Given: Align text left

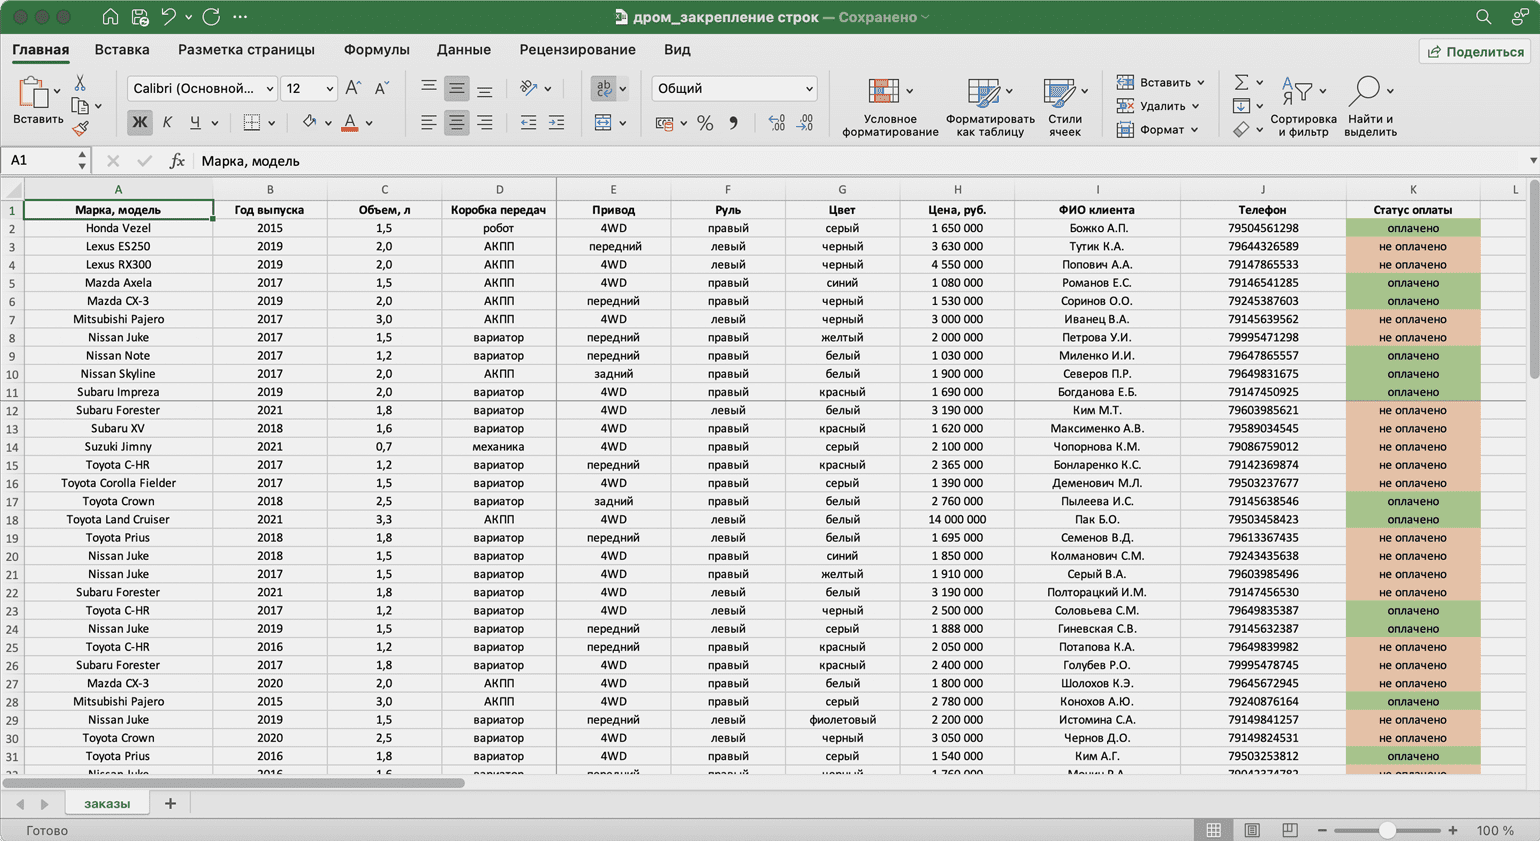Looking at the screenshot, I should coord(428,122).
